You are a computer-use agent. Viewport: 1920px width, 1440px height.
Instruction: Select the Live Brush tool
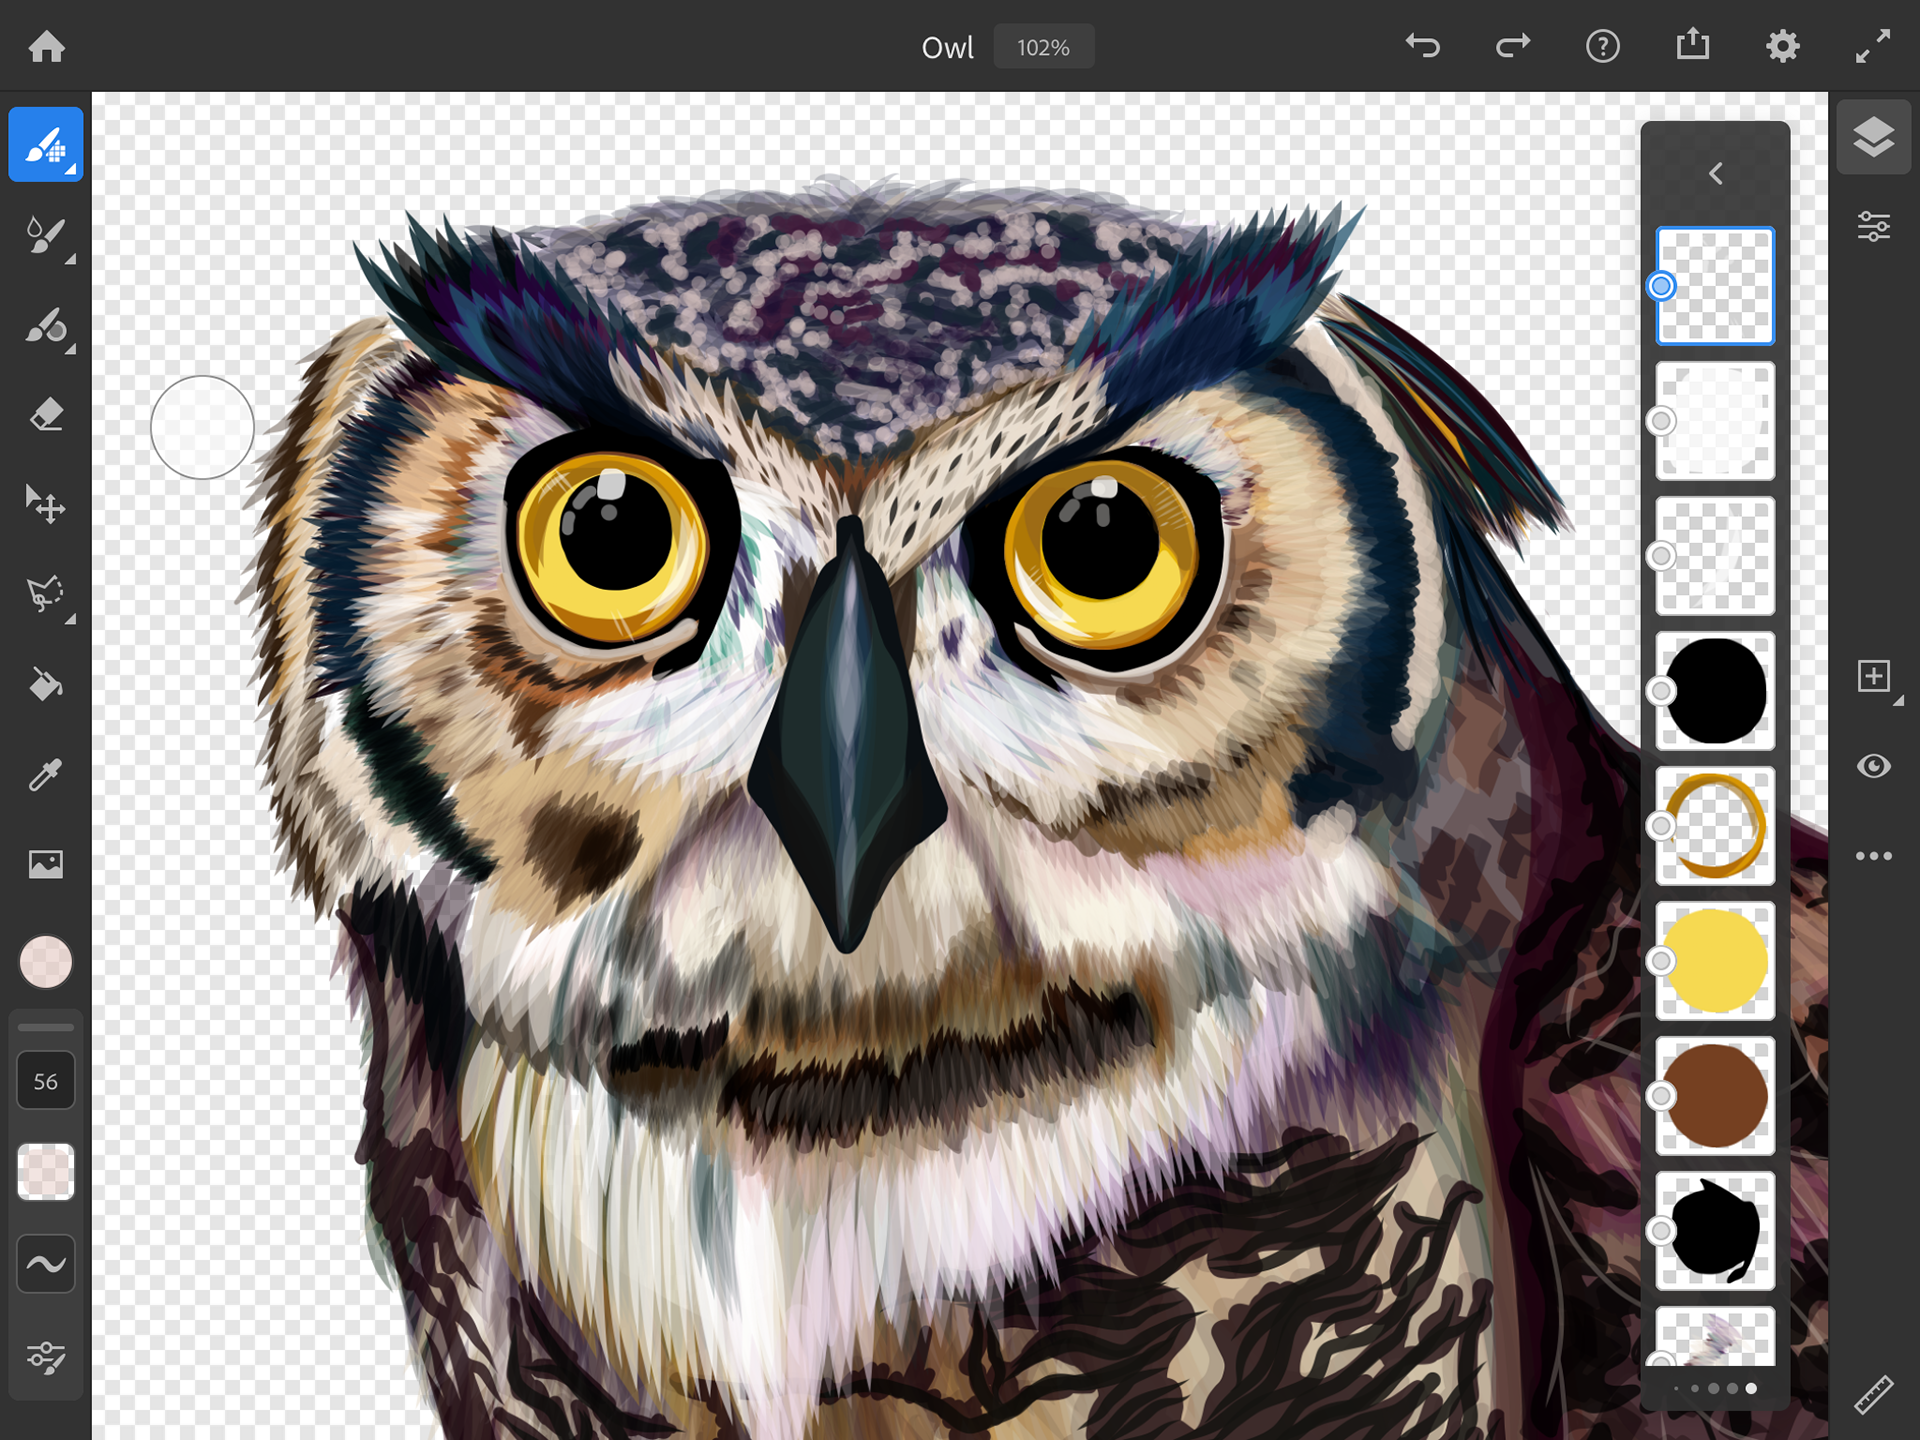tap(46, 236)
